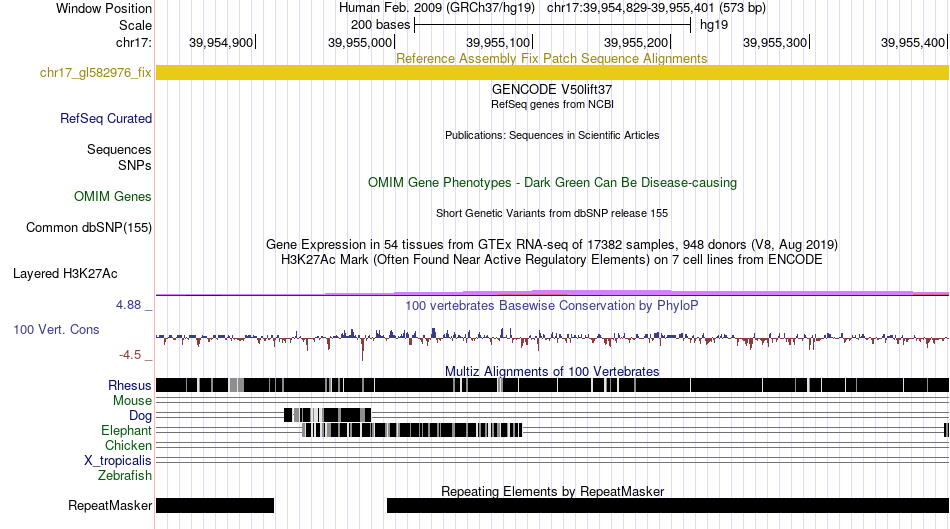This screenshot has width=950, height=529.
Task: Click the 200 bases scale bar
Action: pyautogui.click(x=552, y=25)
